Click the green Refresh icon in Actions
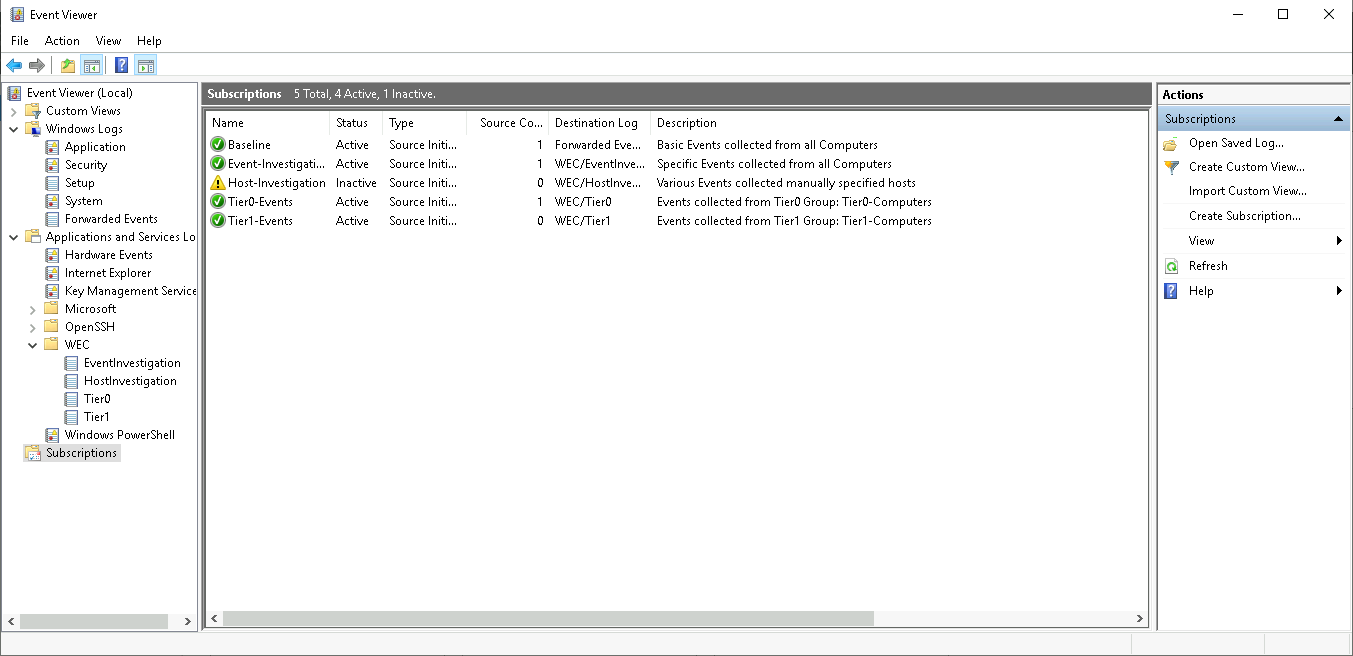Image resolution: width=1353 pixels, height=656 pixels. tap(1171, 266)
